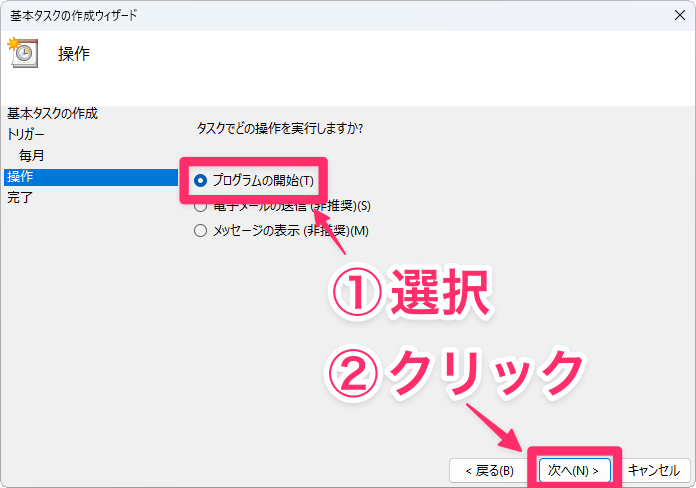Screen dimensions: 696x488
Task: Click the clock wizard icon in header
Action: [22, 53]
